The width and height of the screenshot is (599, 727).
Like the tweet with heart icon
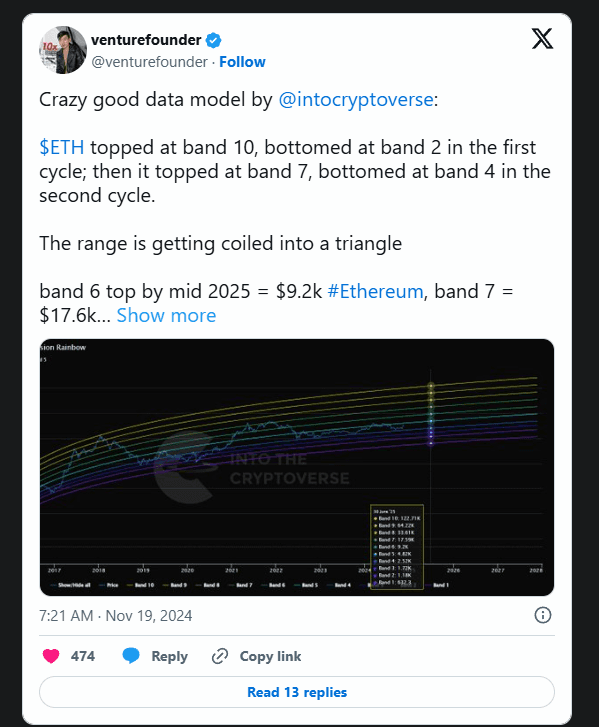[51, 656]
